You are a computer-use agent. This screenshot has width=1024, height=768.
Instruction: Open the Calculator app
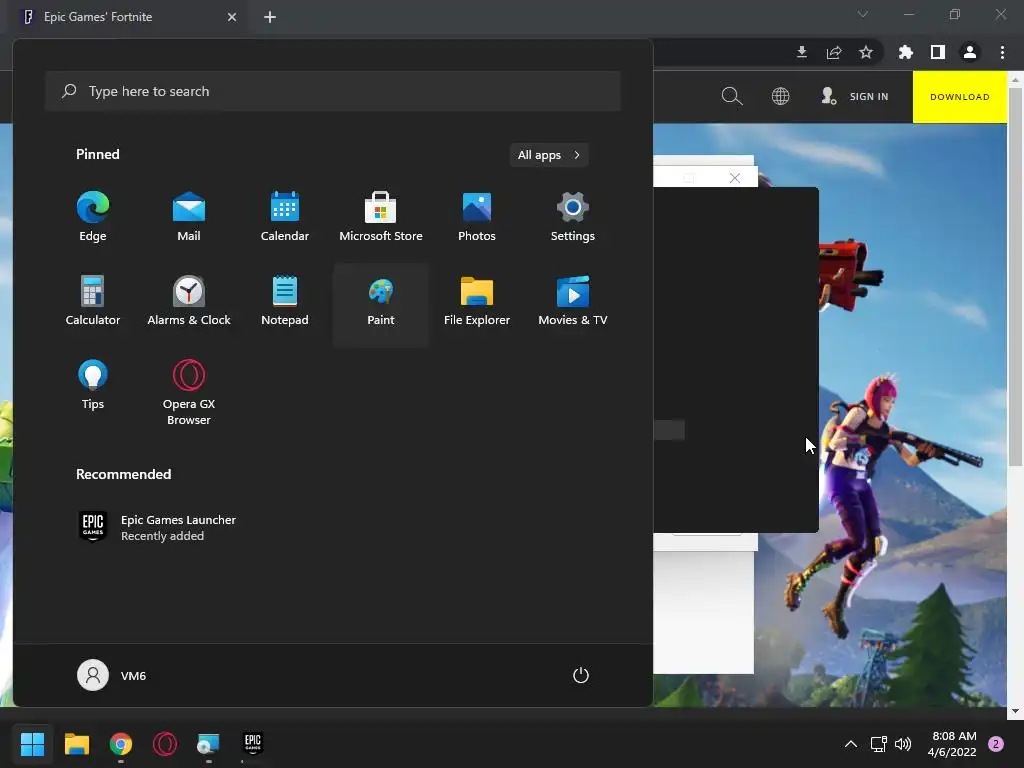pyautogui.click(x=93, y=301)
